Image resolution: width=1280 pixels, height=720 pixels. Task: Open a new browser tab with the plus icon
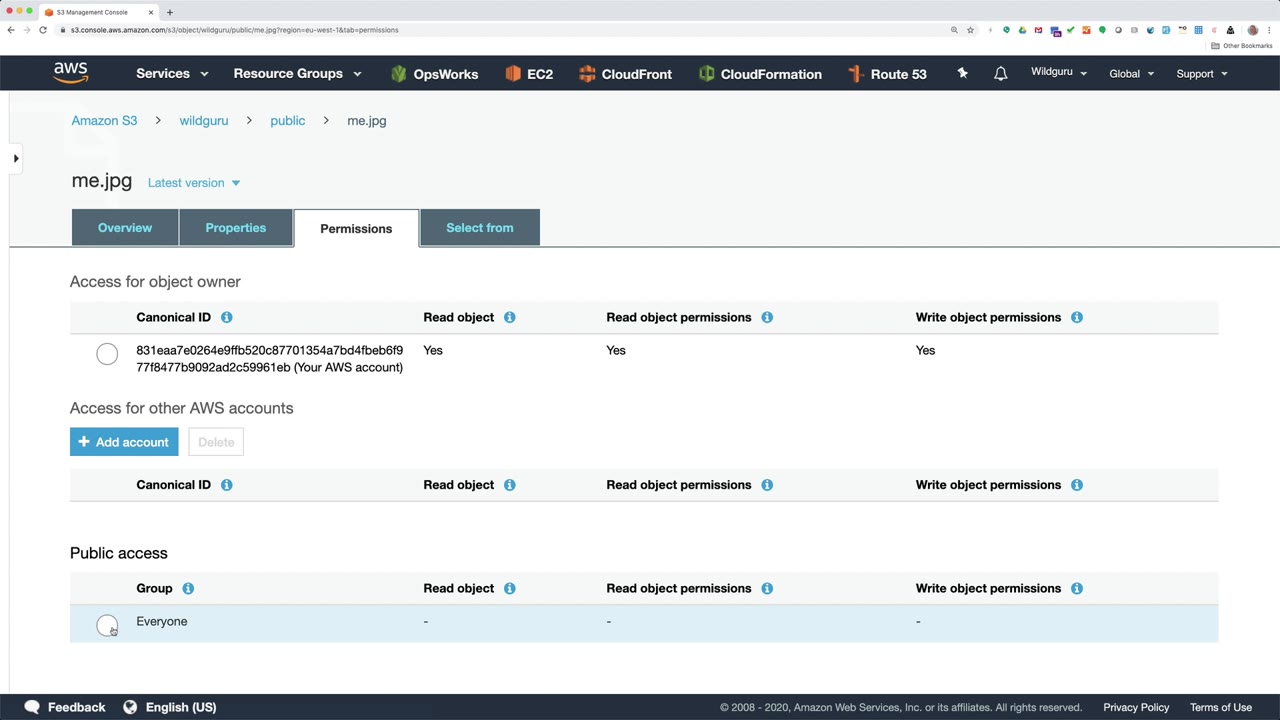pyautogui.click(x=169, y=12)
